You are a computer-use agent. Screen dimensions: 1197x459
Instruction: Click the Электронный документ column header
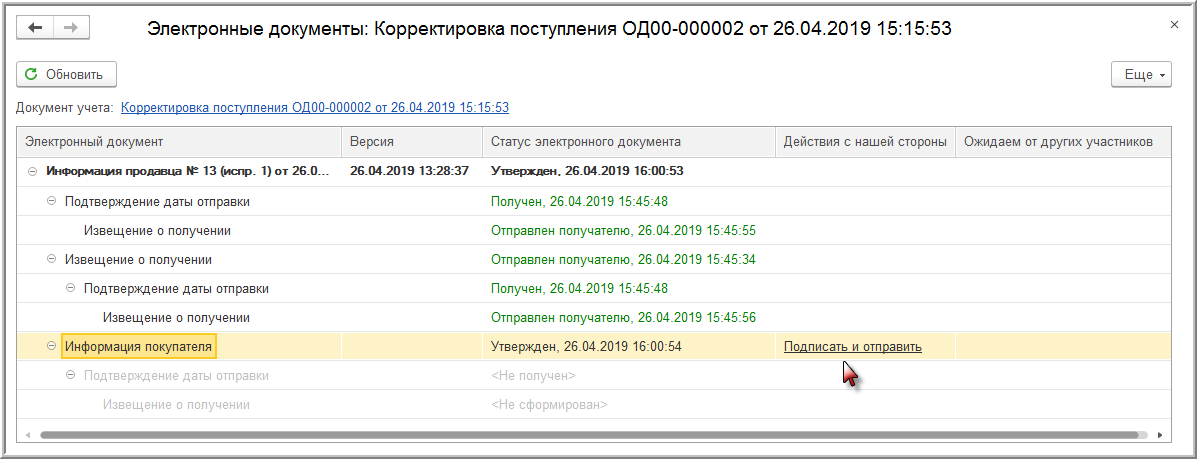click(94, 142)
